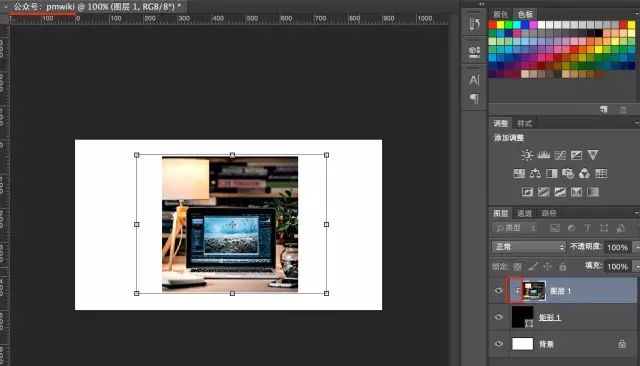Select the 矩形 1 layer name
The width and height of the screenshot is (640, 366).
tap(549, 317)
